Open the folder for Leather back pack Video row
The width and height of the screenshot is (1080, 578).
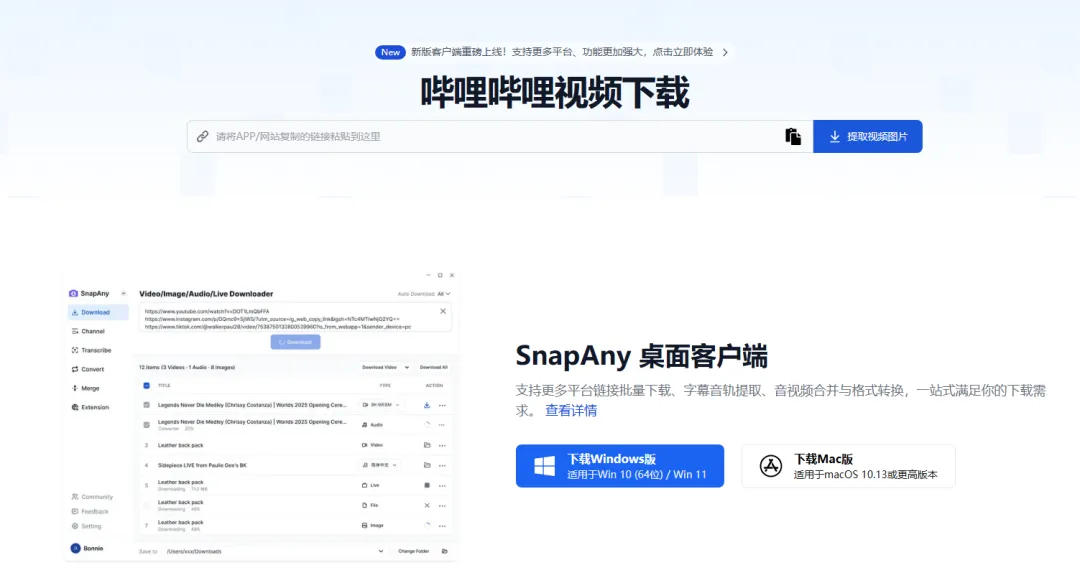tap(427, 445)
